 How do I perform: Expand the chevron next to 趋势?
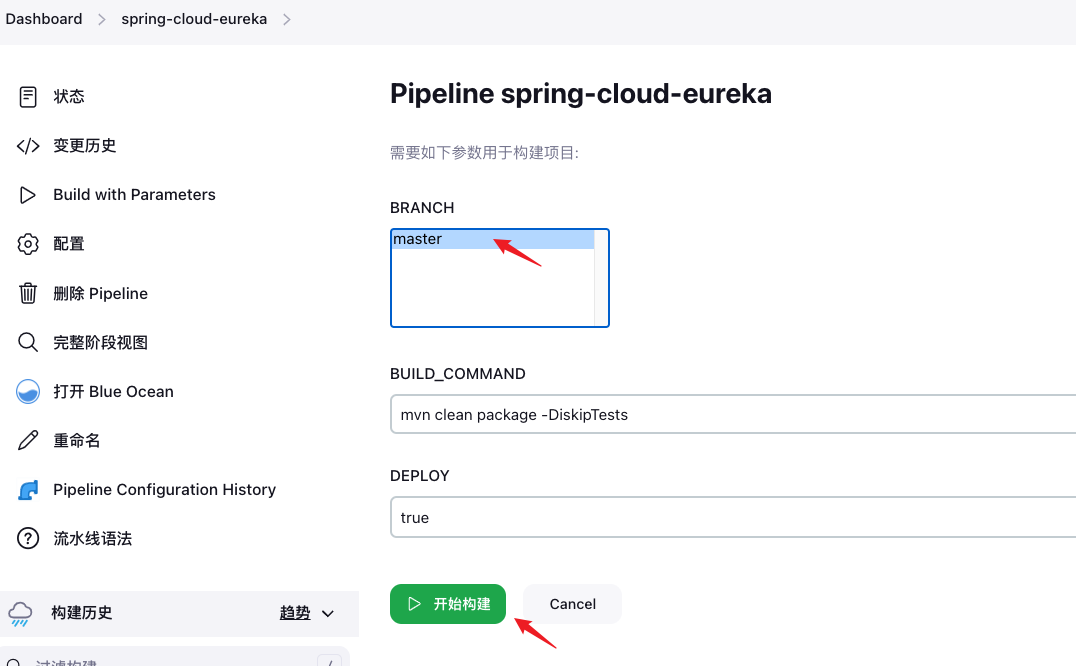328,614
